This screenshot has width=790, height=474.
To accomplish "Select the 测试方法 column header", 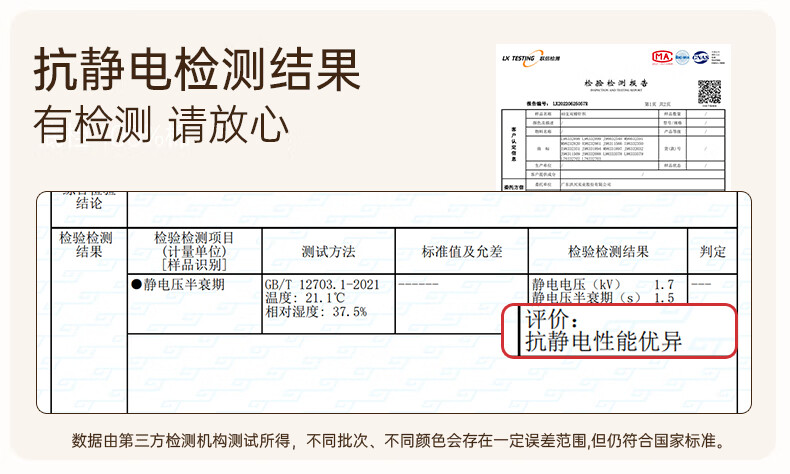I will (x=328, y=251).
